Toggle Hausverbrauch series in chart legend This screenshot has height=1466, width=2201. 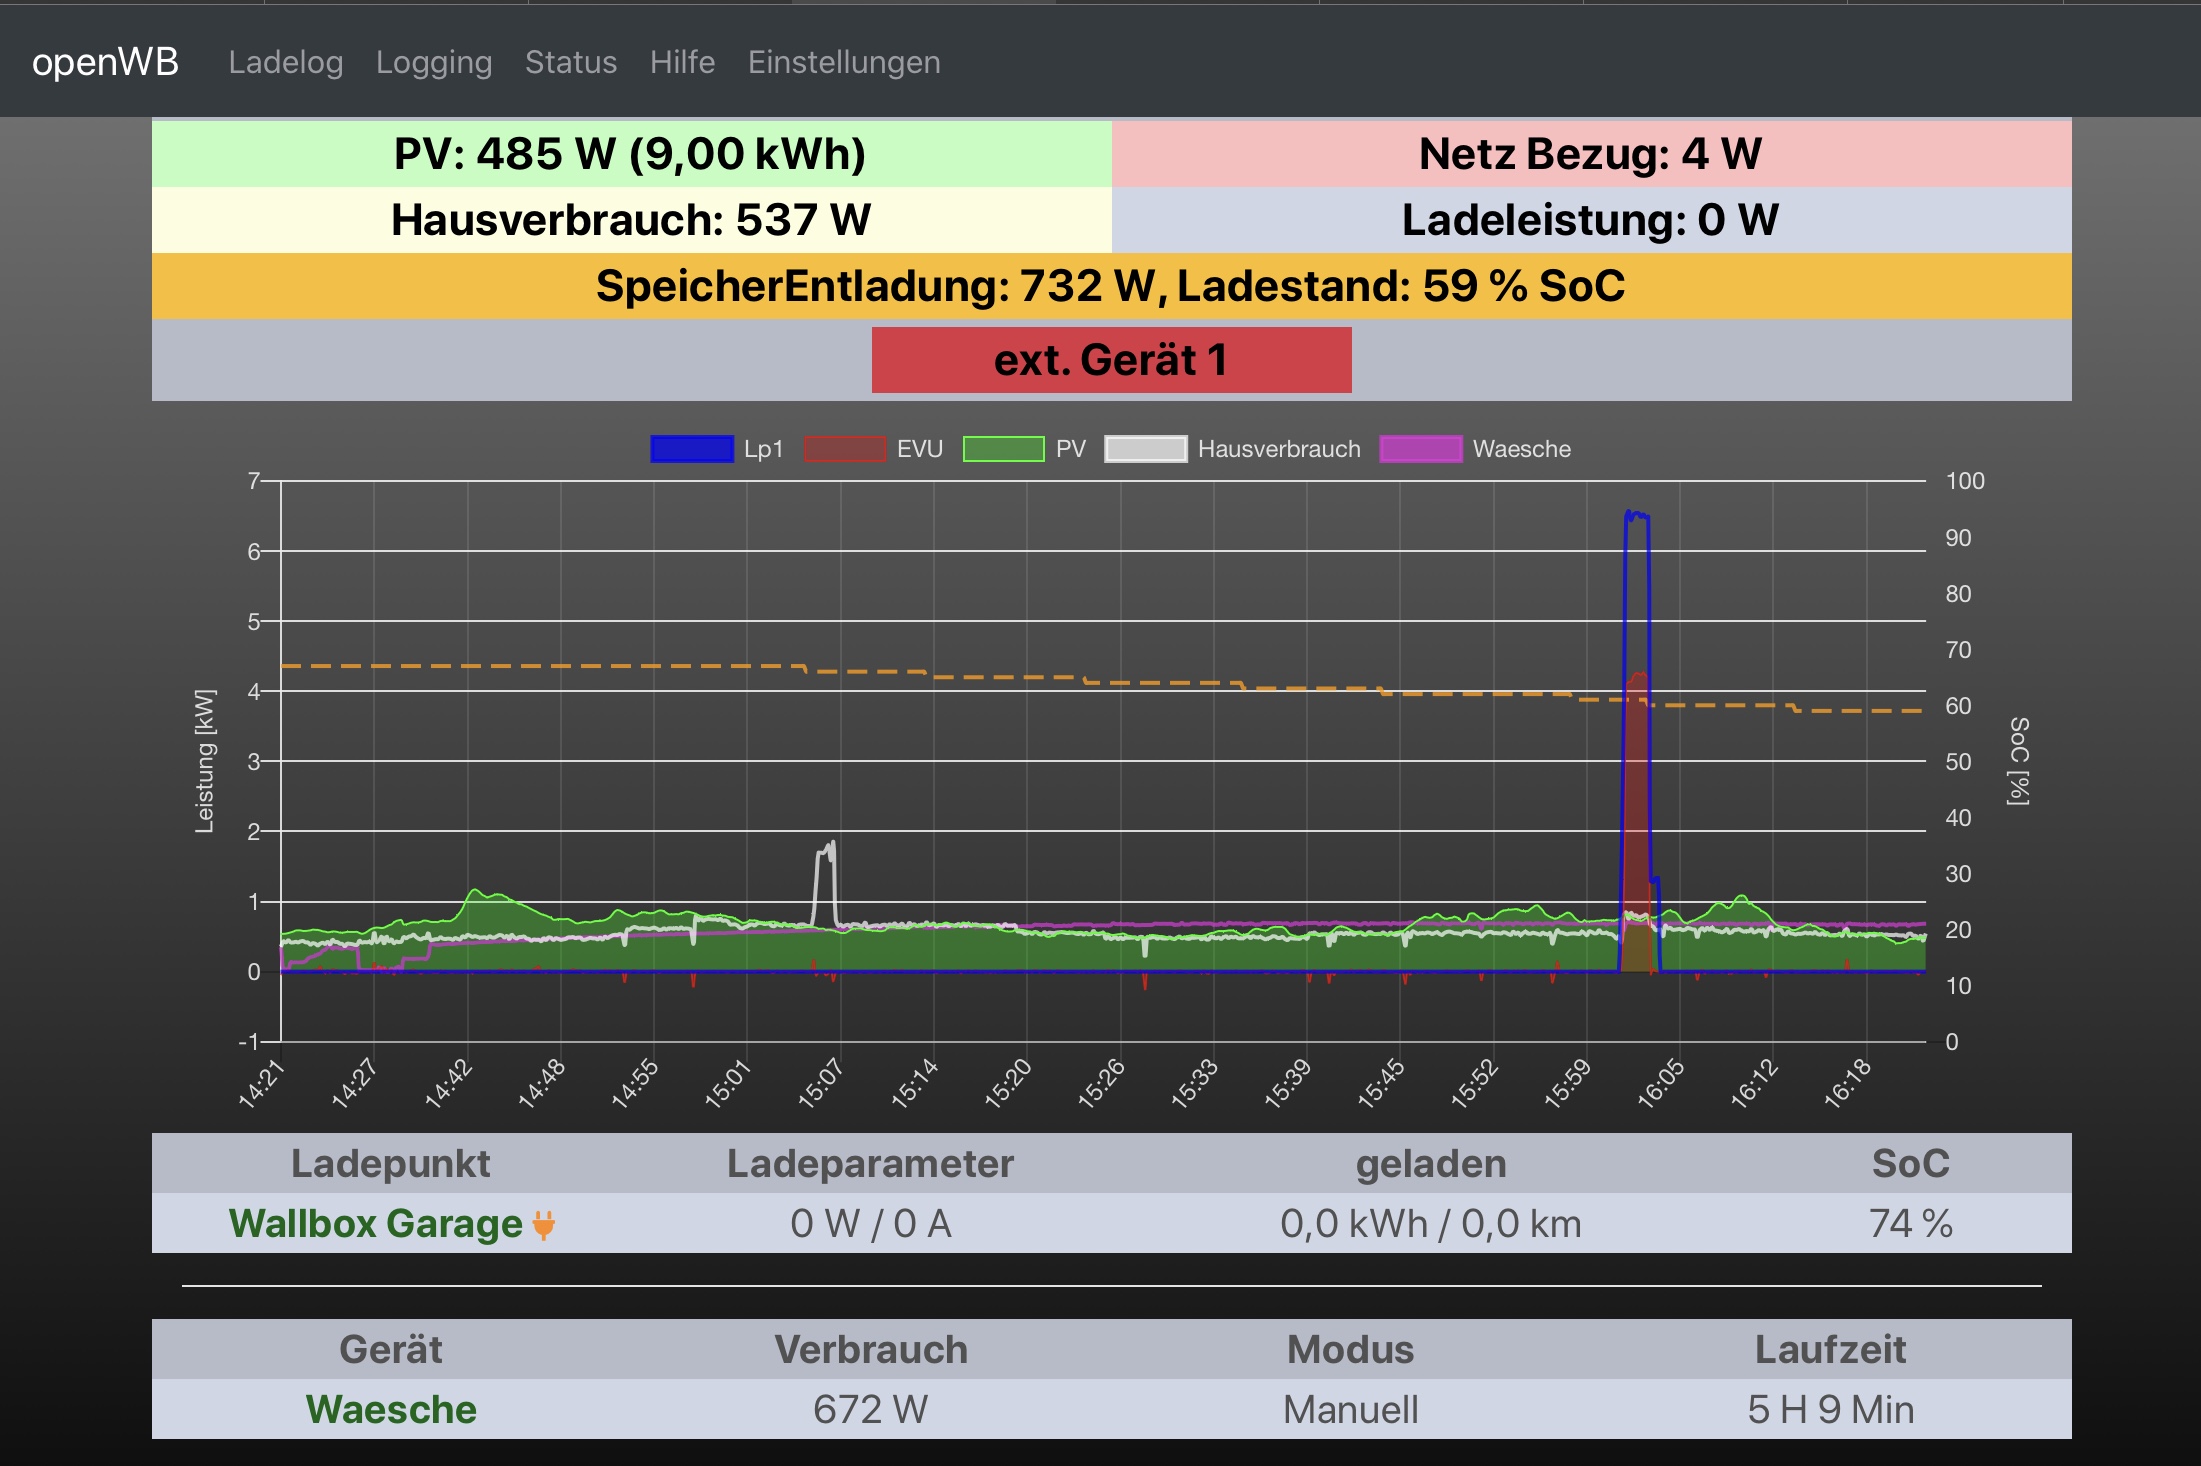coord(1145,449)
